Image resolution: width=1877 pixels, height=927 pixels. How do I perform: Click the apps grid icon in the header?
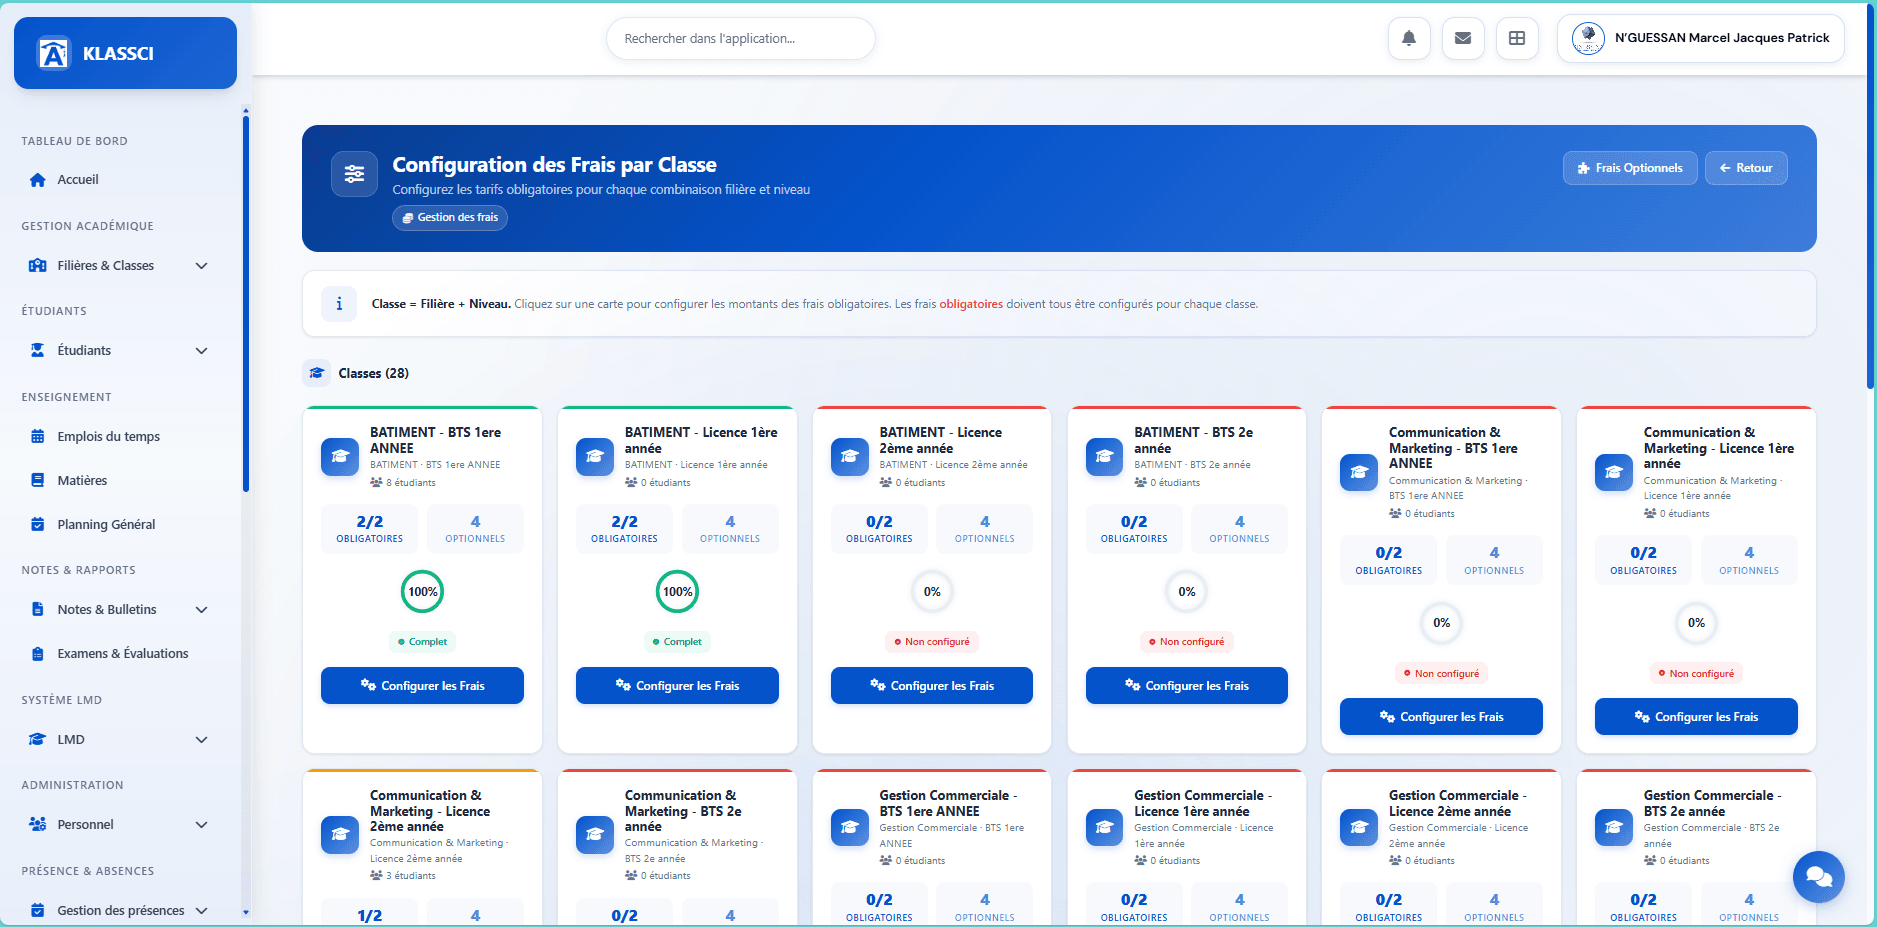point(1517,38)
